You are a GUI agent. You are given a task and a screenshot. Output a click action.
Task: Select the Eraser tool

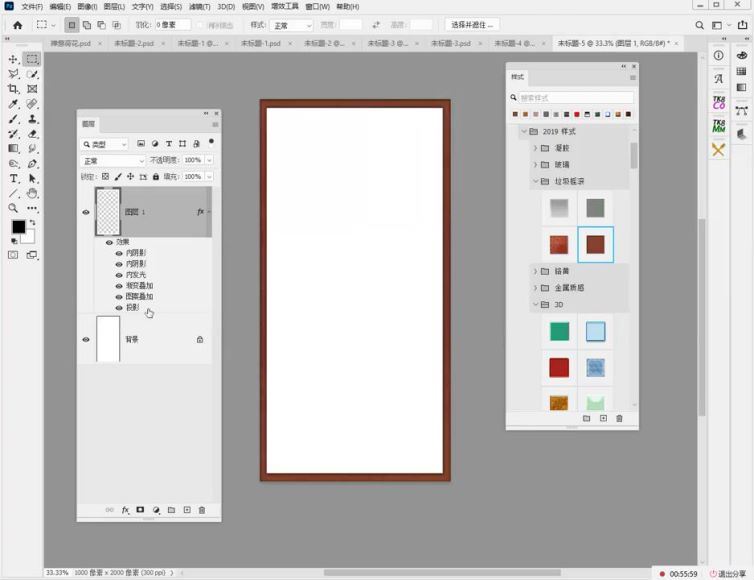pos(32,134)
